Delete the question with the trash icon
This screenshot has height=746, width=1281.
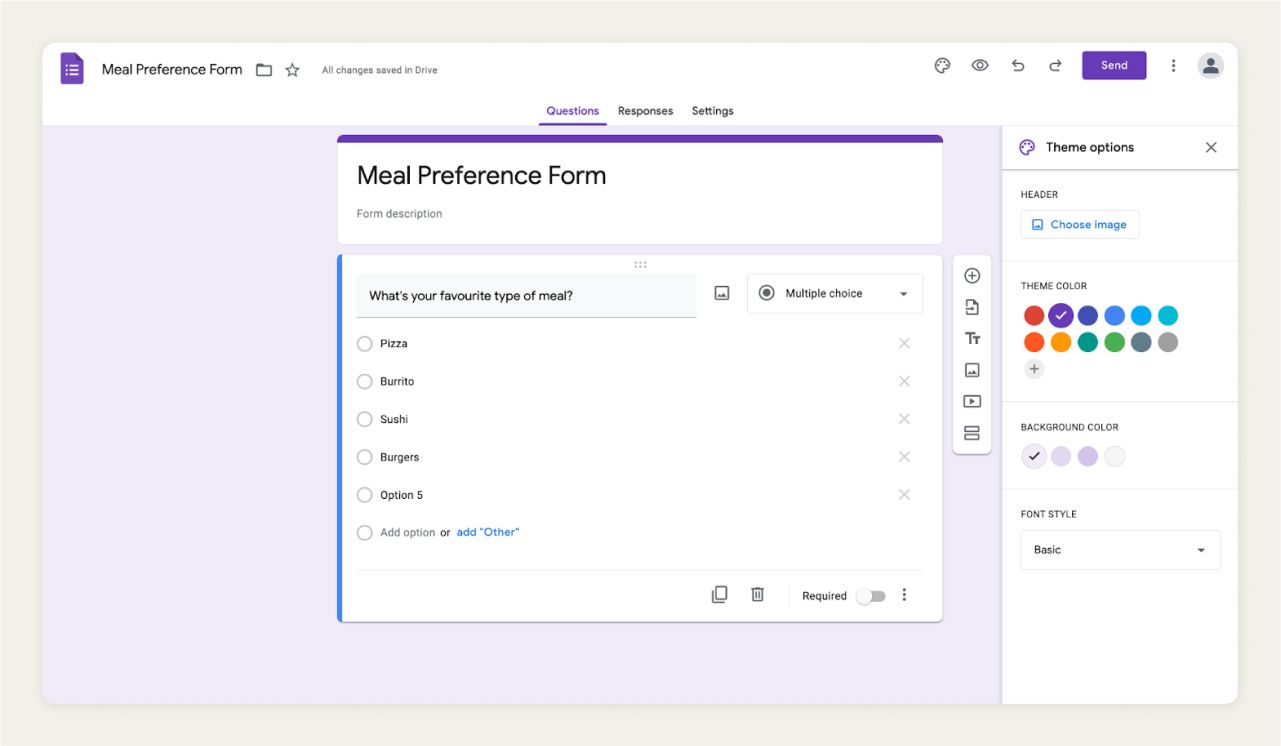pyautogui.click(x=757, y=594)
